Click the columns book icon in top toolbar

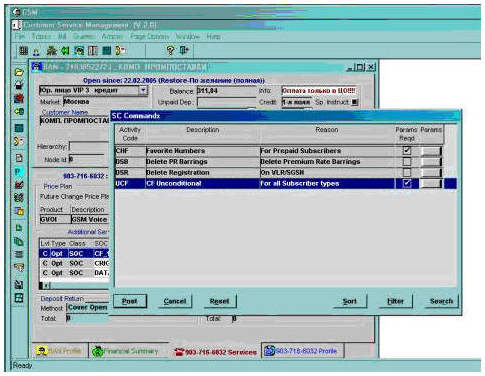point(93,51)
